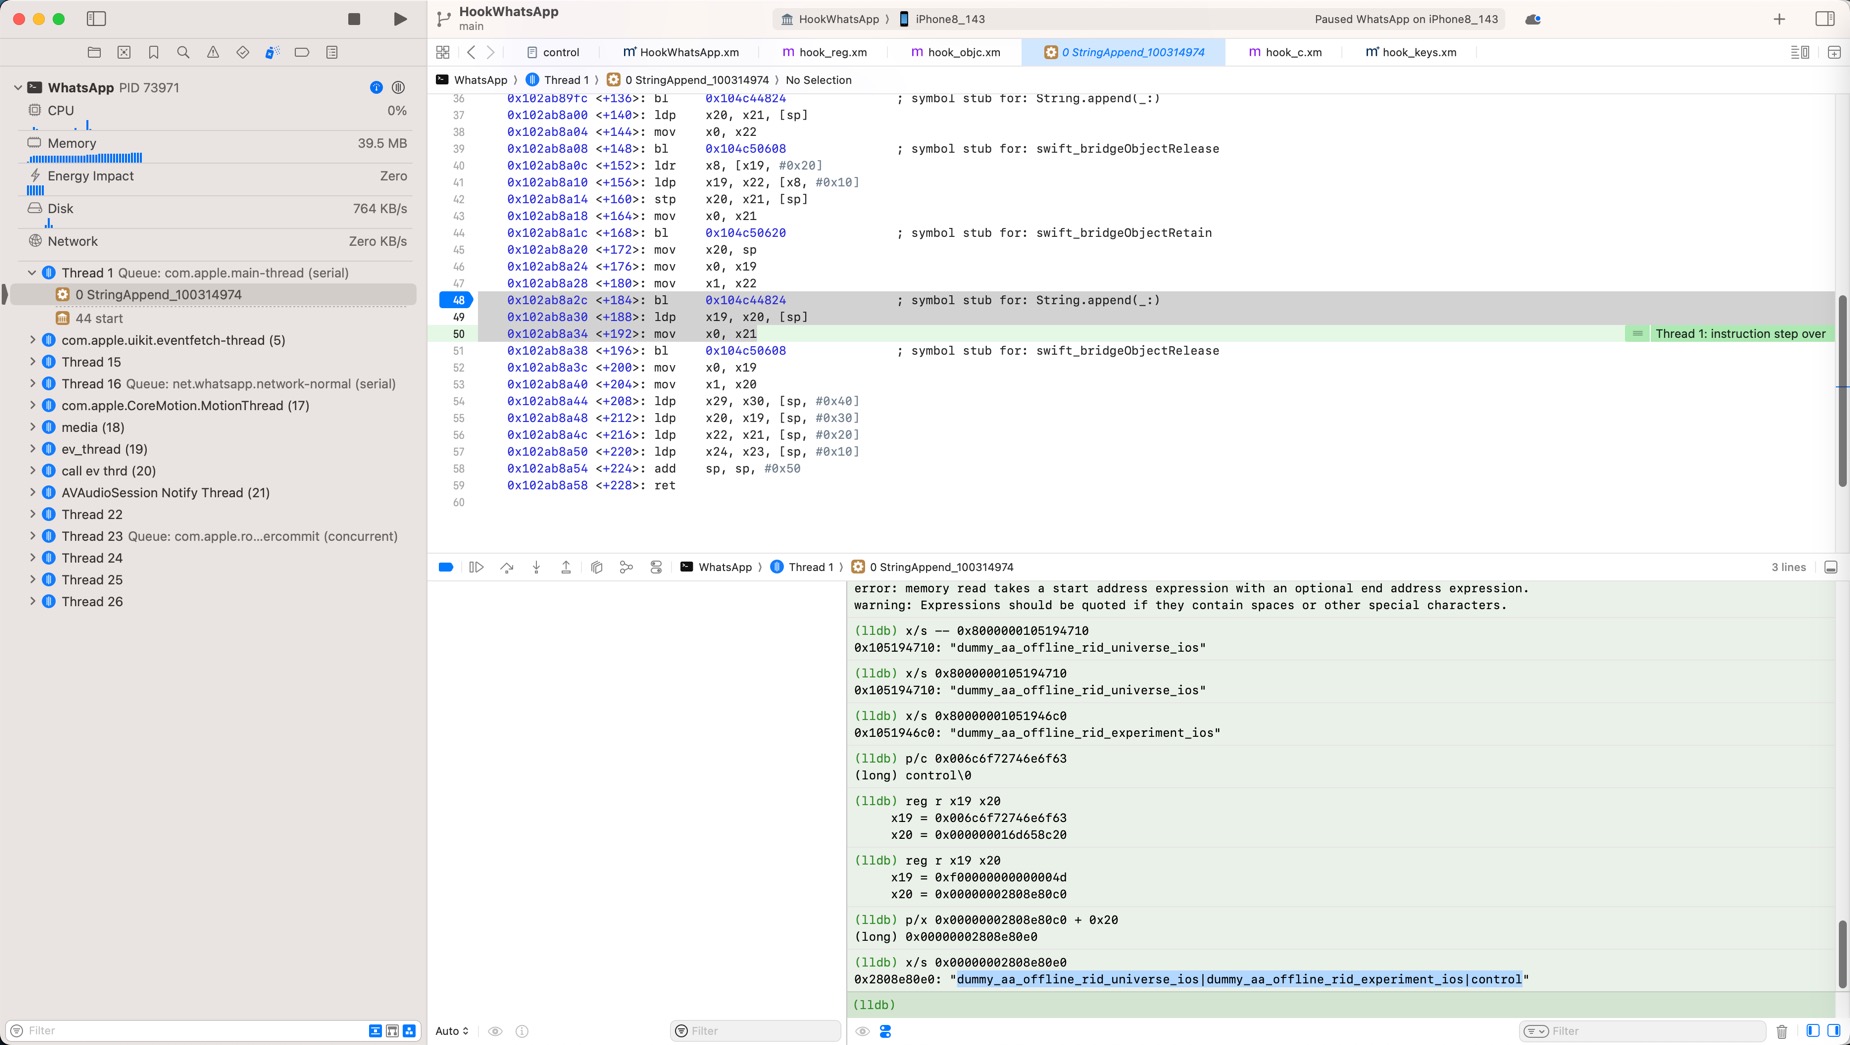Open Environment Overrides
Viewport: 1850px width, 1045px height.
pyautogui.click(x=656, y=567)
